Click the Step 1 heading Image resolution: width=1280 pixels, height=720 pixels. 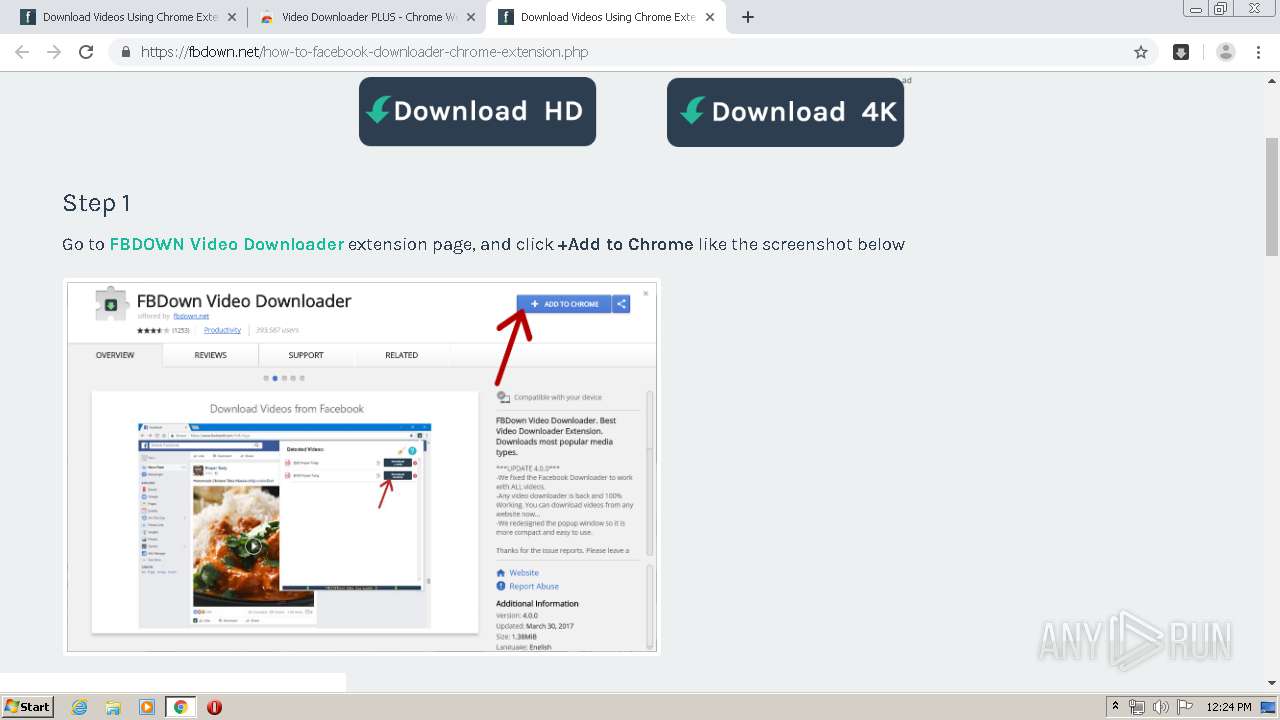[96, 203]
